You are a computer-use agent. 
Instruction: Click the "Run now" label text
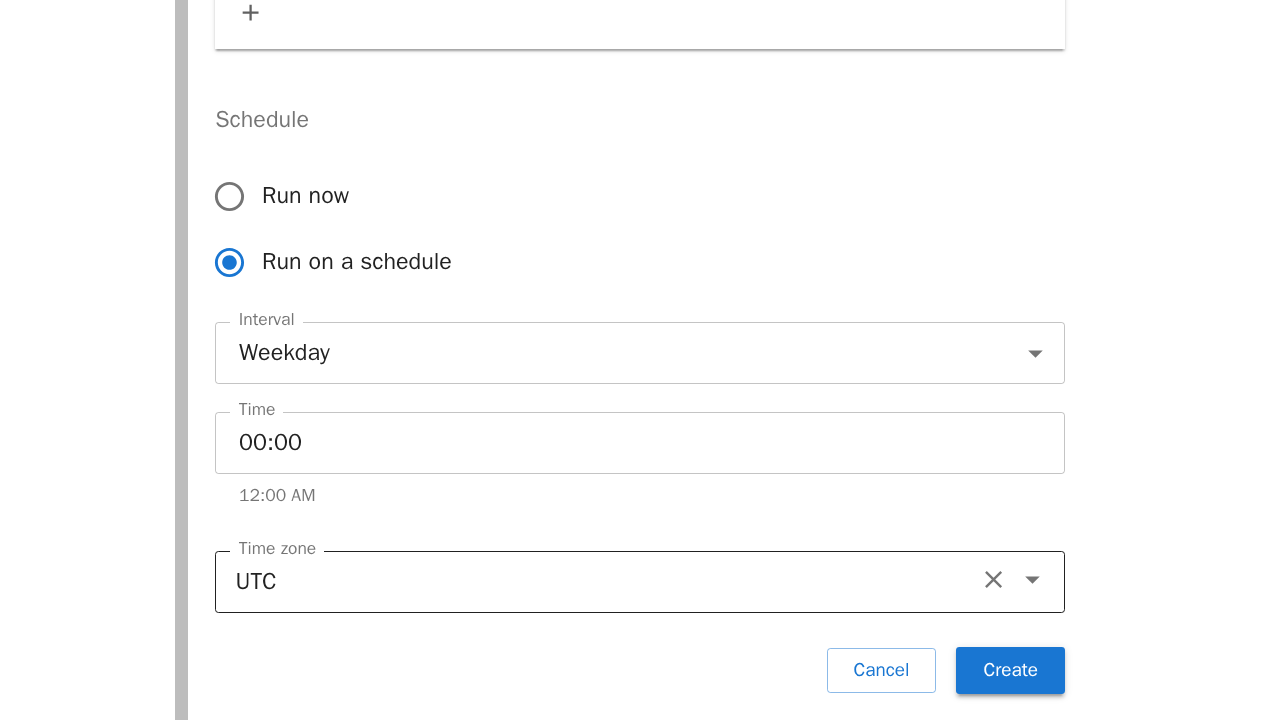pyautogui.click(x=305, y=196)
